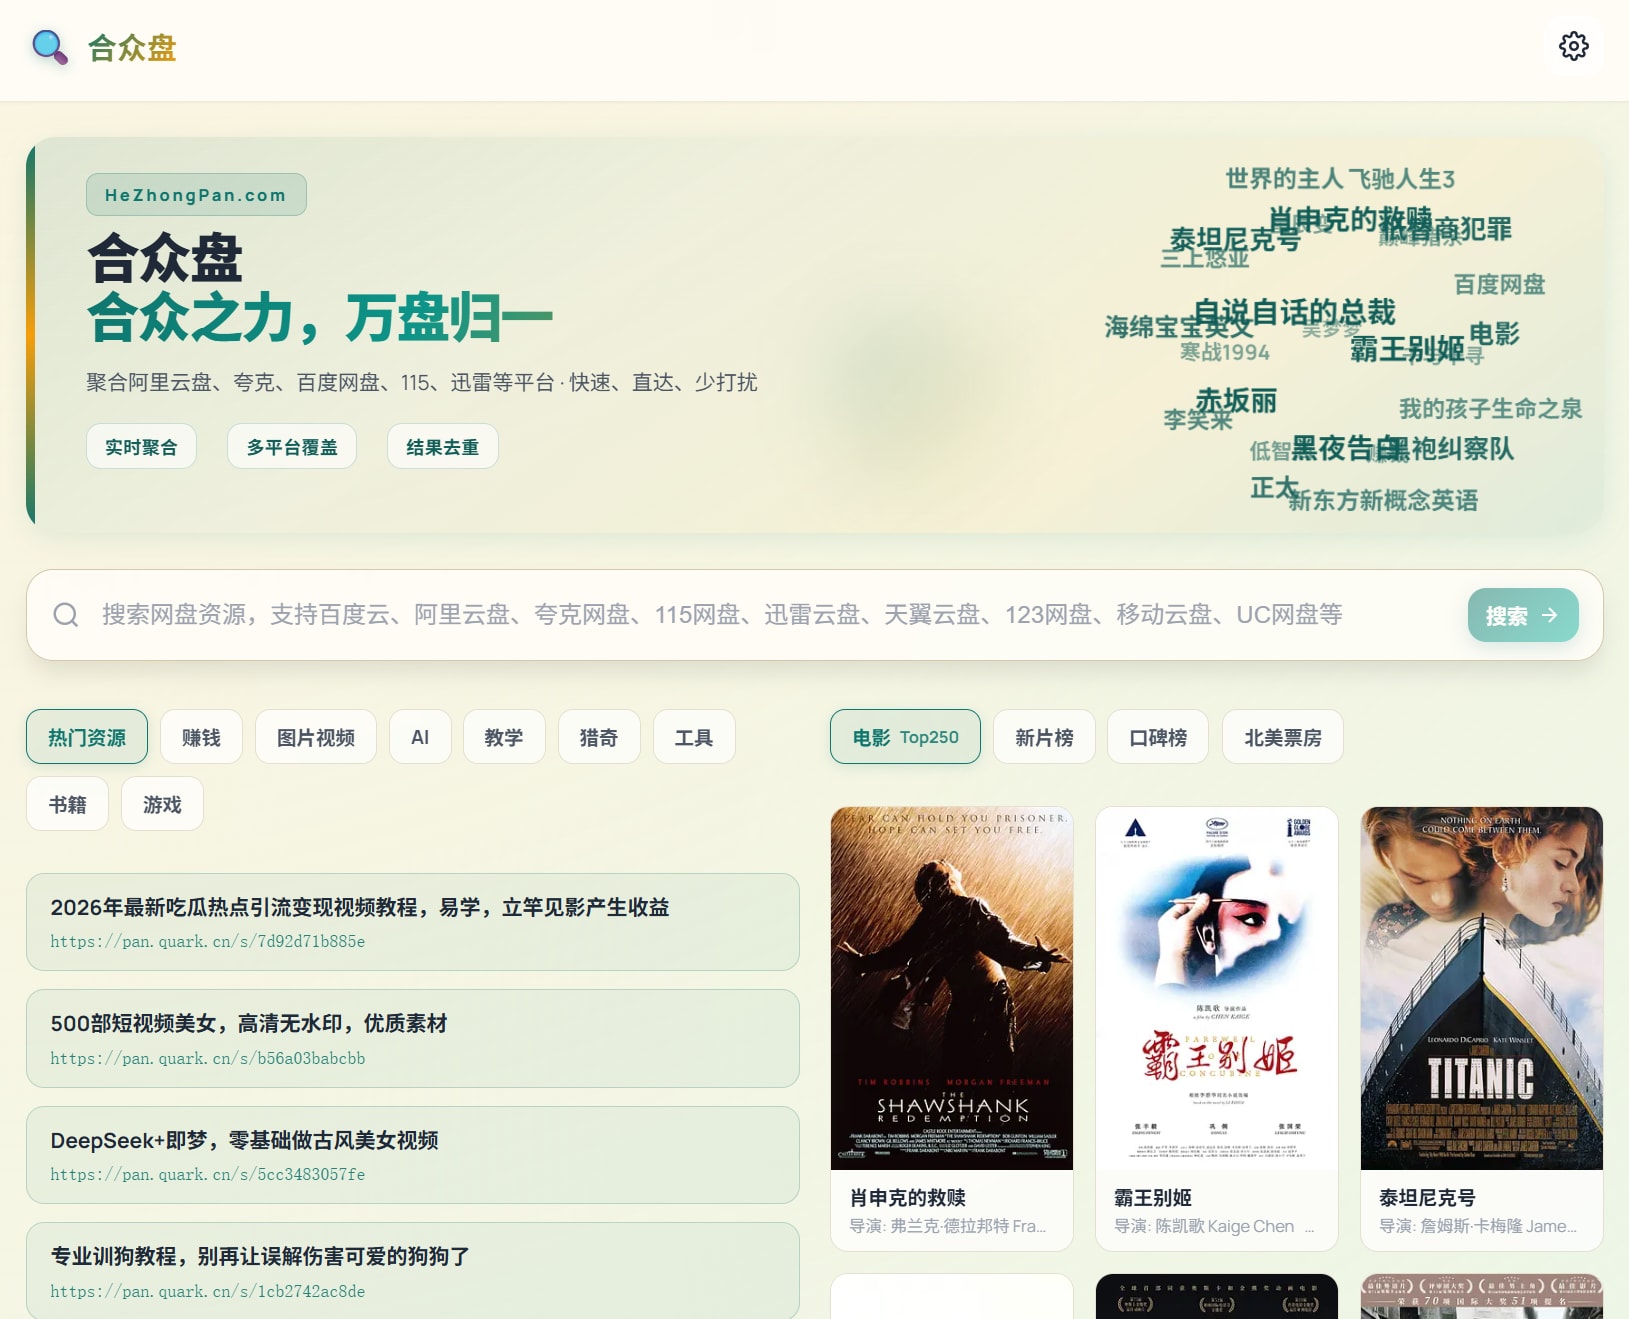Select the 赚钱 category tab
The height and width of the screenshot is (1319, 1629).
[x=201, y=737]
